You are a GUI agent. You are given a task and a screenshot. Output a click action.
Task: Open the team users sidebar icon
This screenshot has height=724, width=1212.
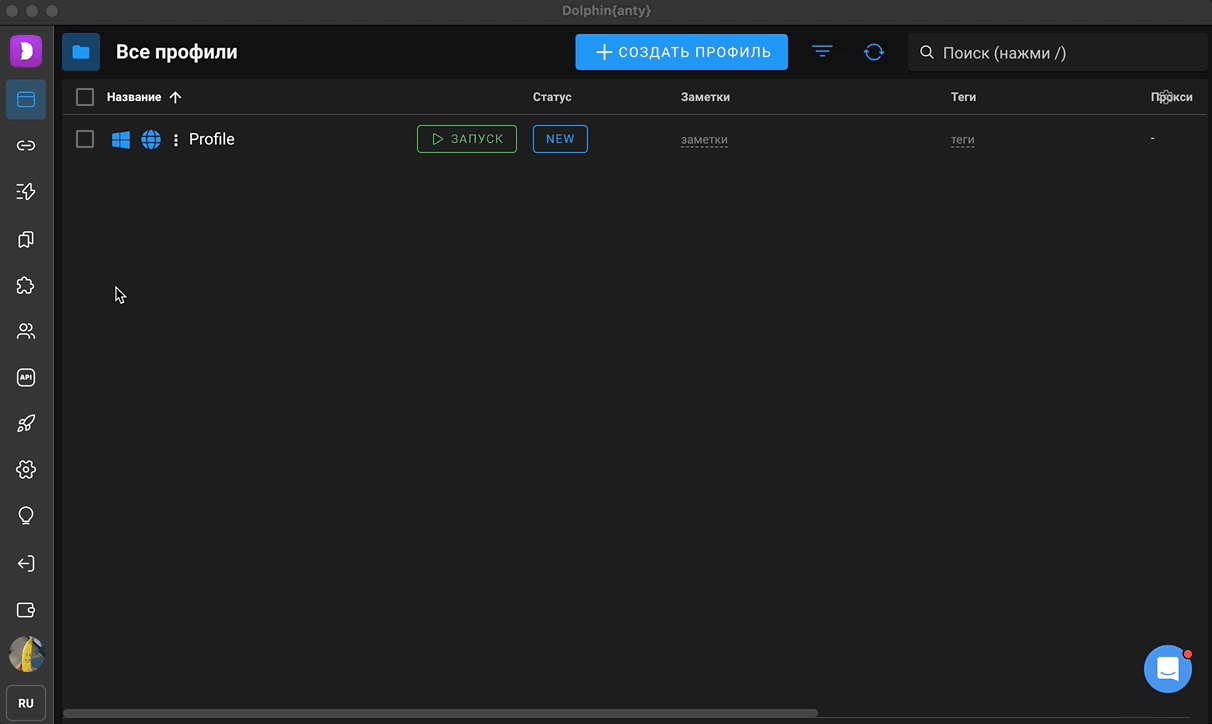pyautogui.click(x=26, y=331)
